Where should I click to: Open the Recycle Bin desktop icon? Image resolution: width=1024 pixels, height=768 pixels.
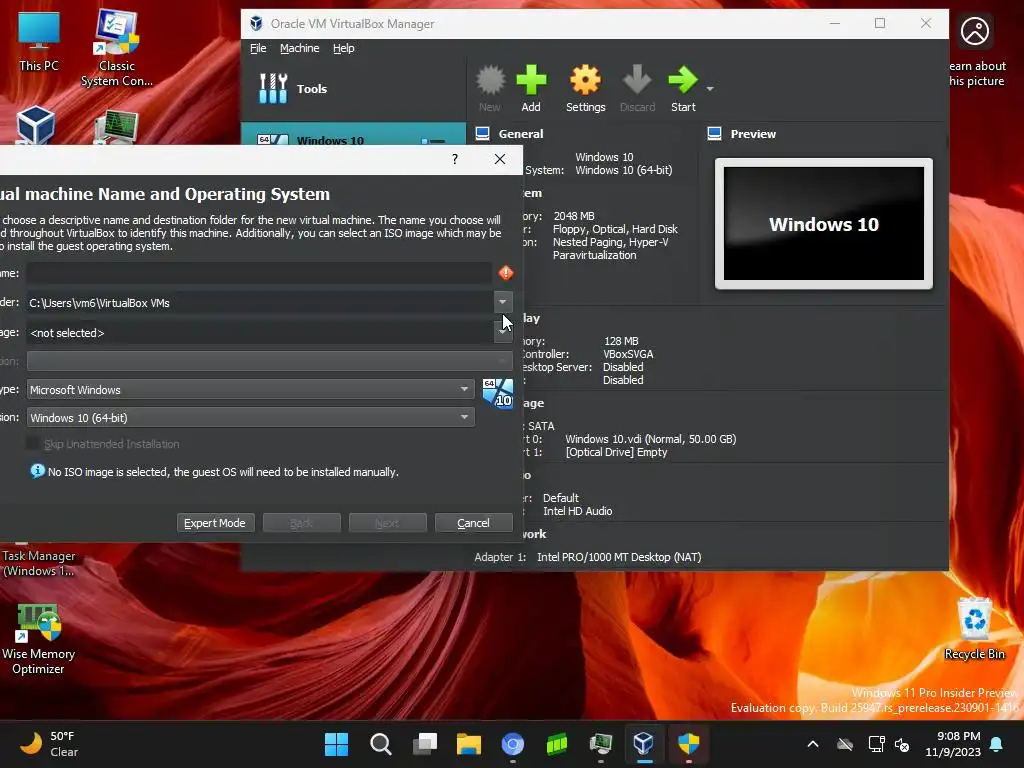click(x=974, y=629)
